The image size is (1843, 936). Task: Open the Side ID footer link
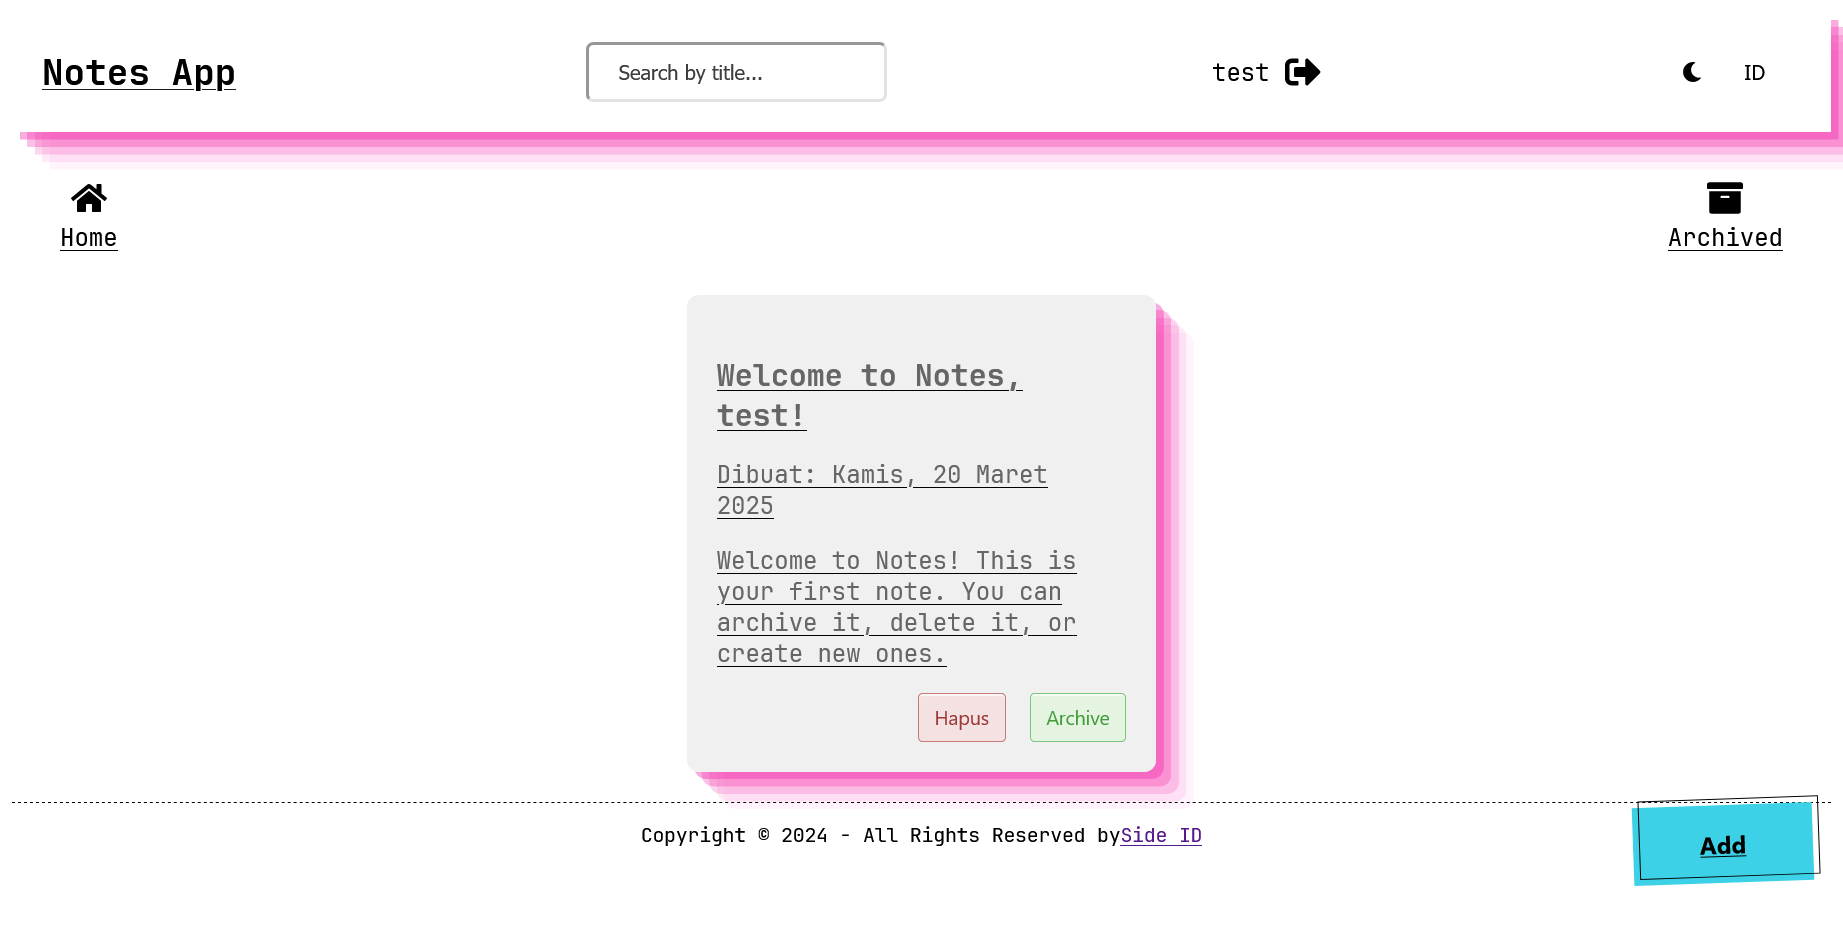(1161, 836)
